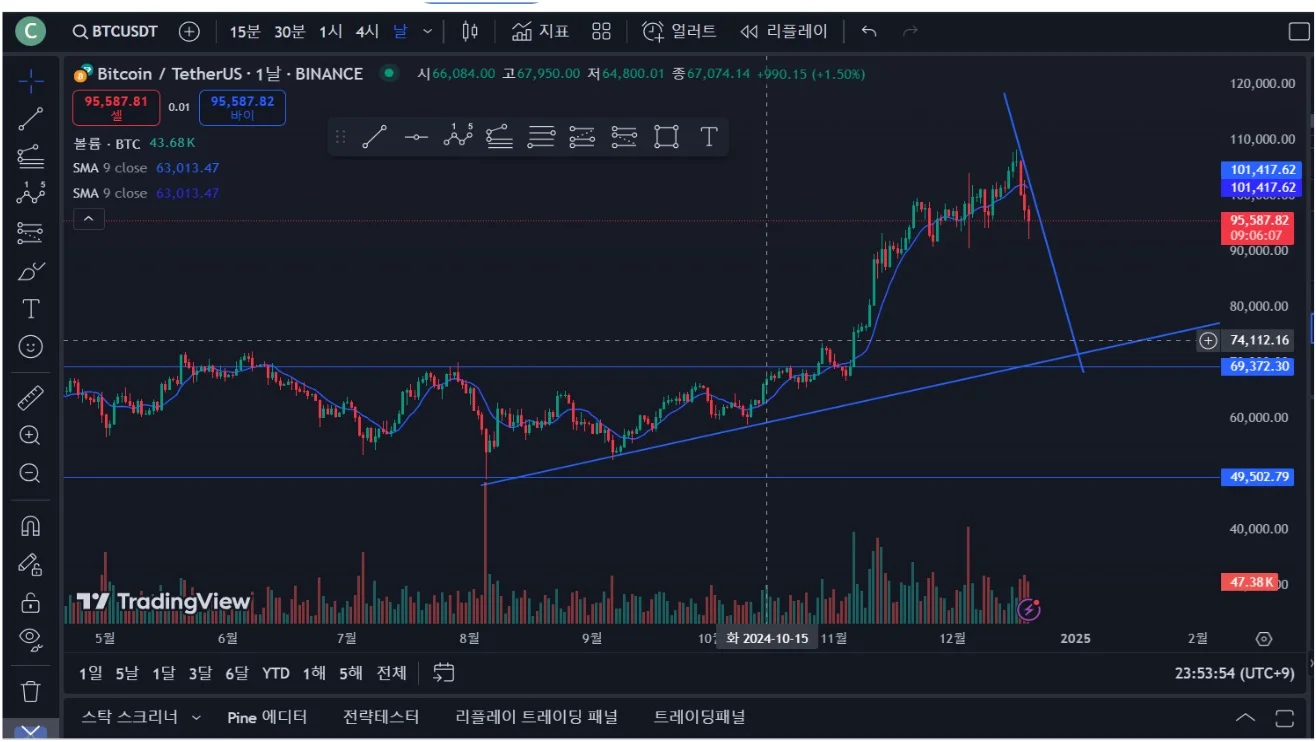
Task: Start the 리플레이 bar replay
Action: click(x=784, y=32)
